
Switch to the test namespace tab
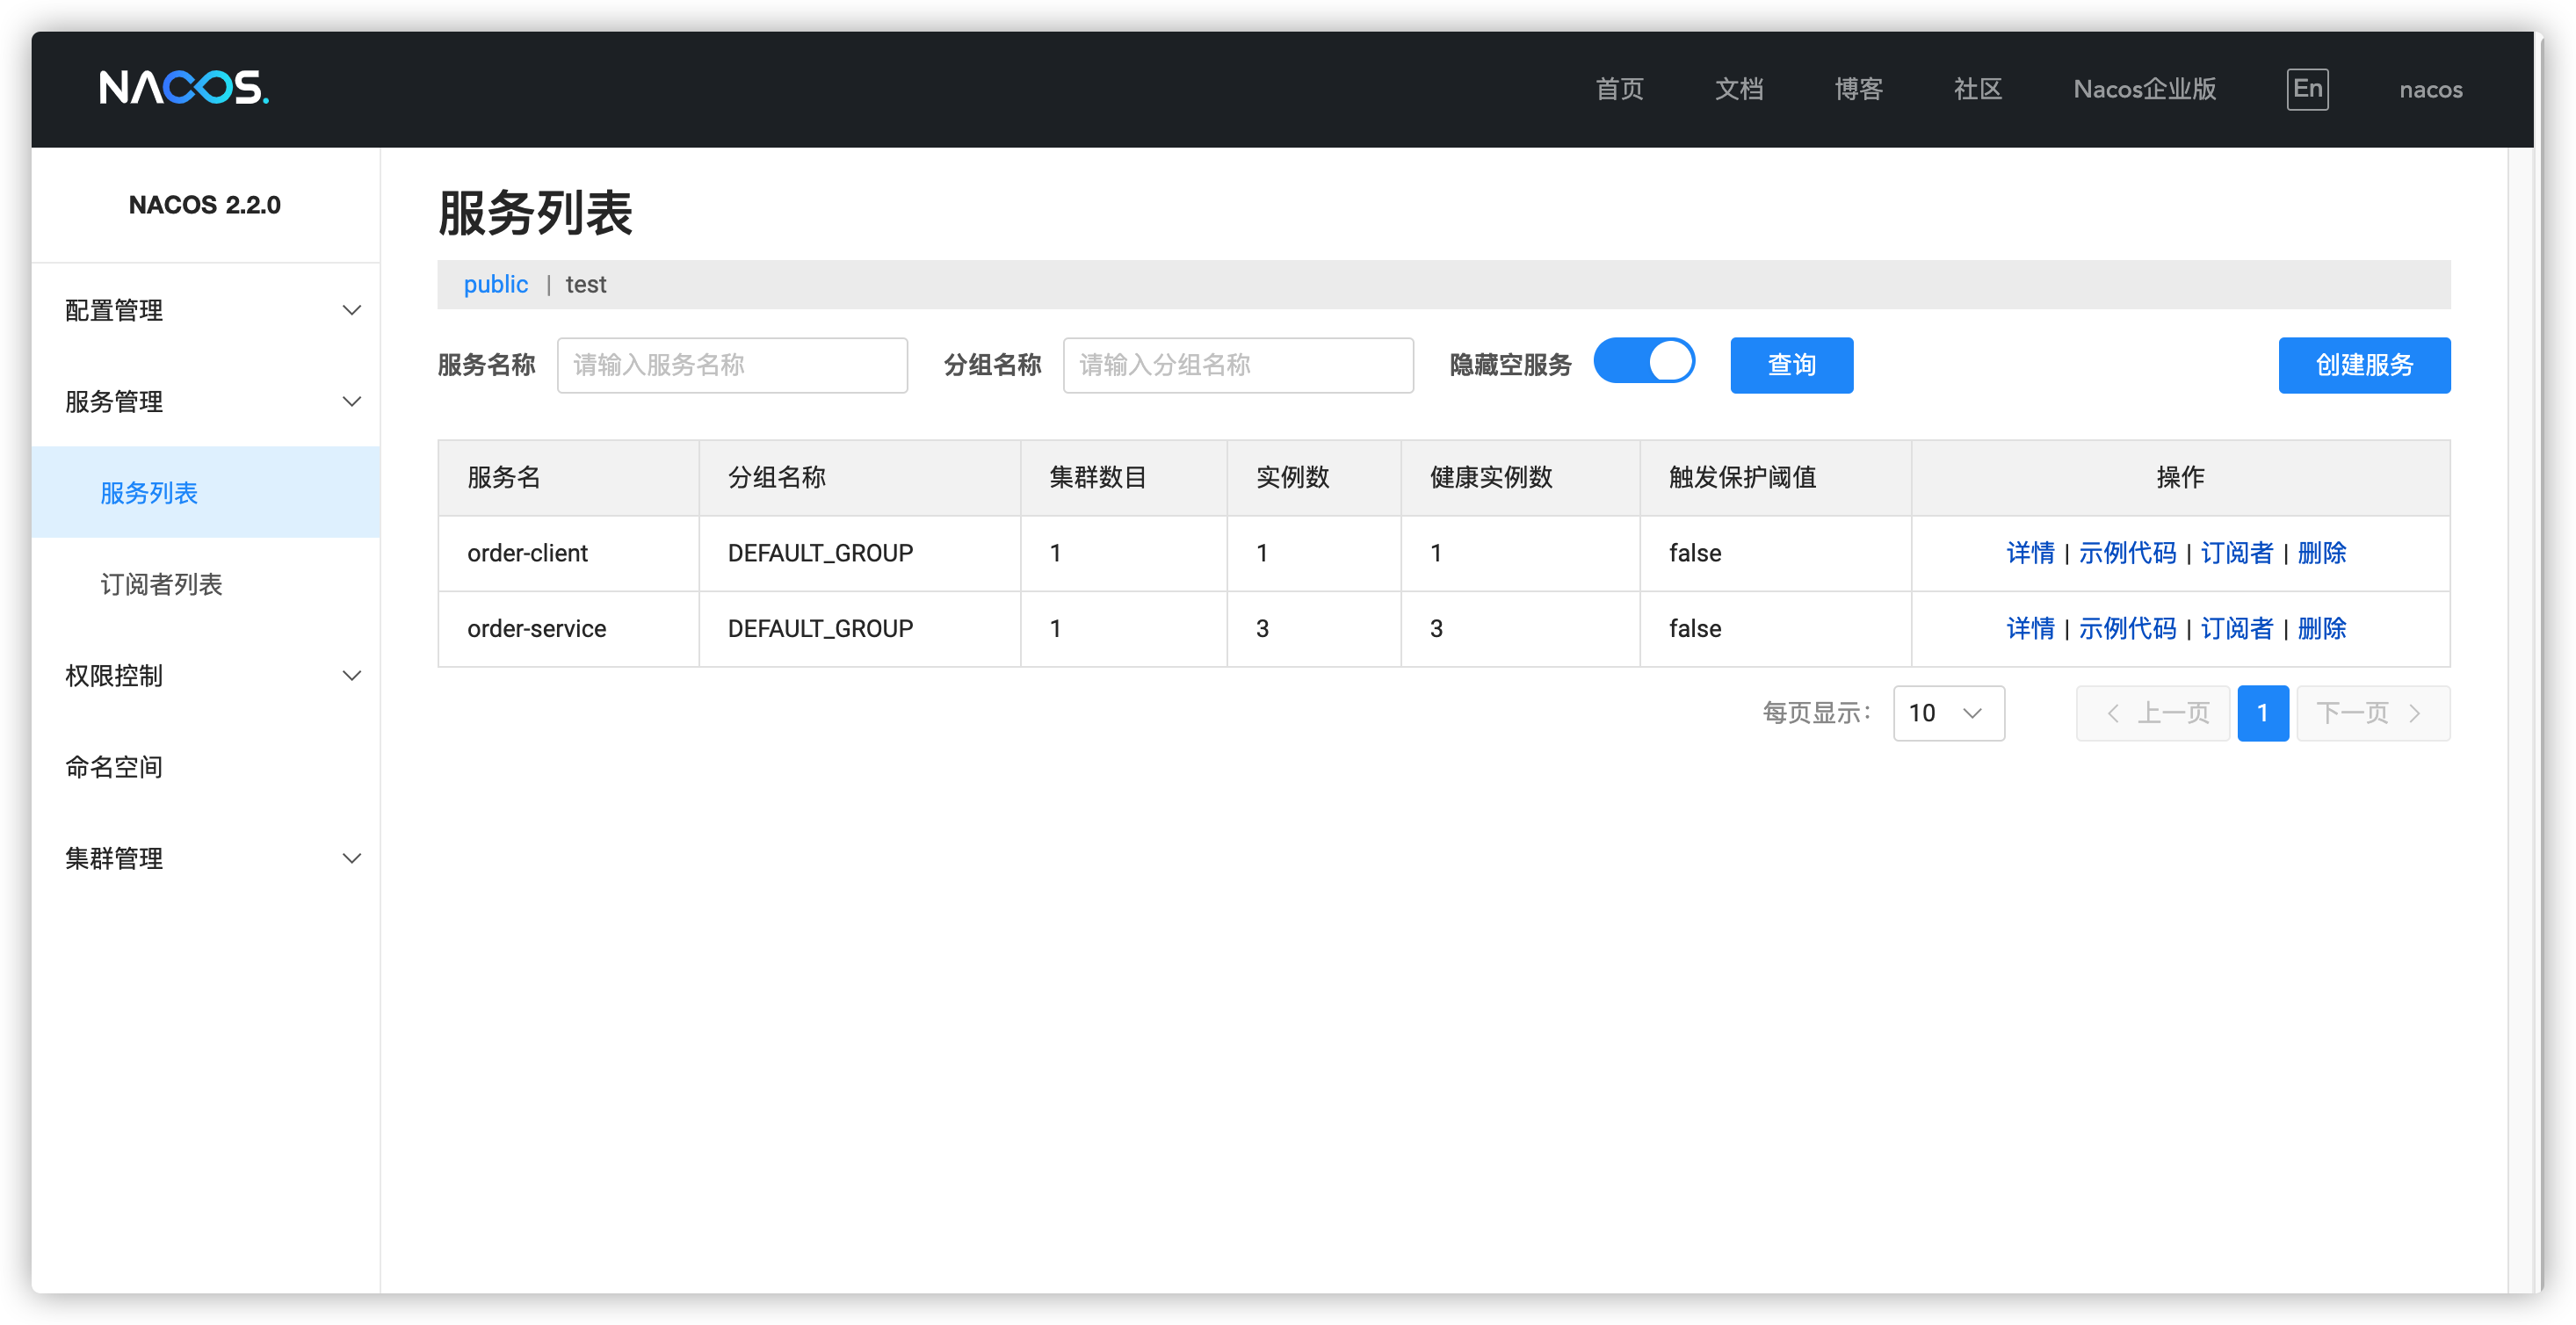(586, 284)
